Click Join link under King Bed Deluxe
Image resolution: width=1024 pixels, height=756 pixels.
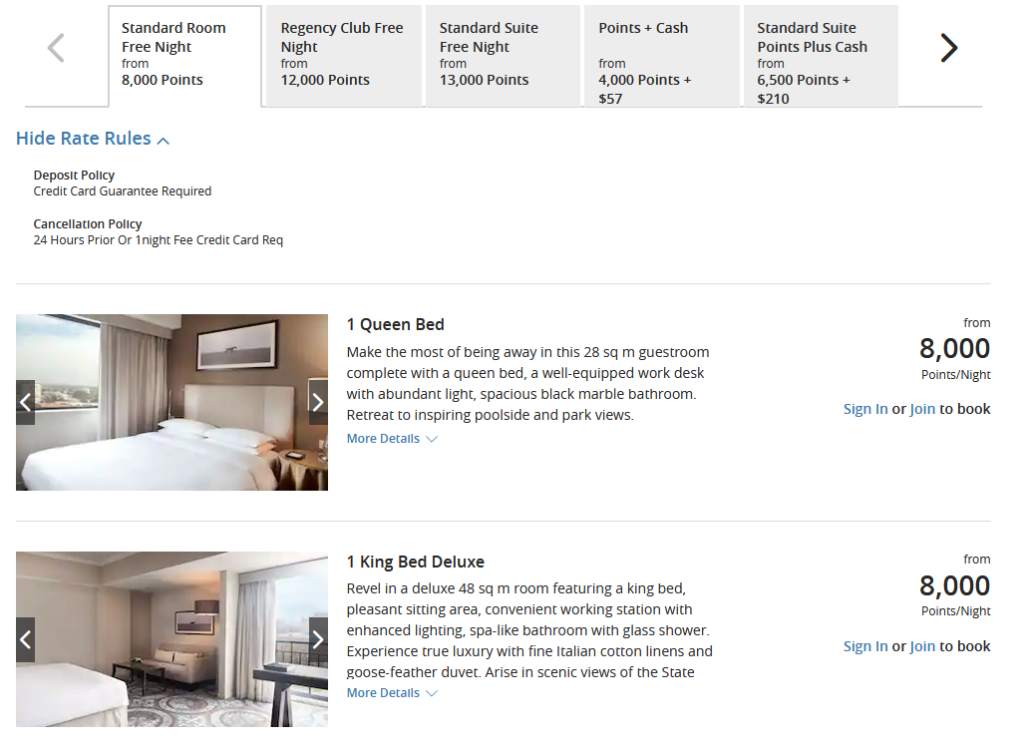pos(921,646)
